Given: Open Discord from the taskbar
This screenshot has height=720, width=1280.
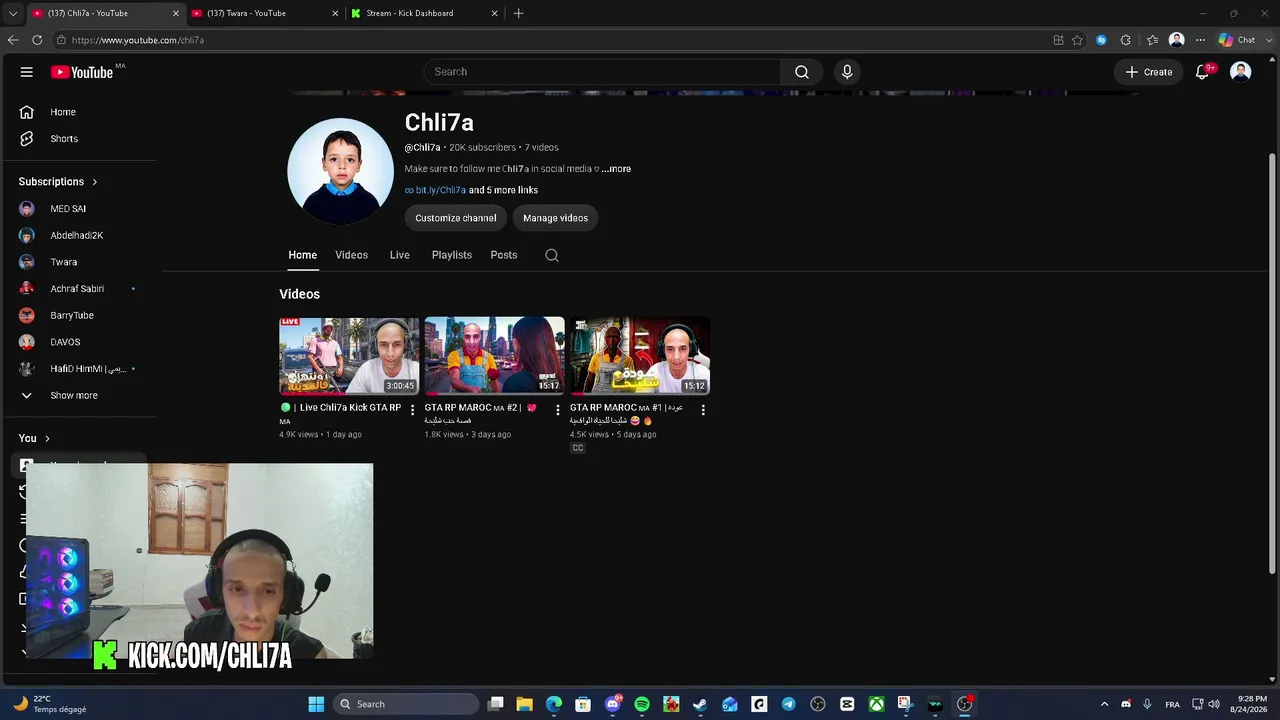Looking at the screenshot, I should (x=613, y=704).
